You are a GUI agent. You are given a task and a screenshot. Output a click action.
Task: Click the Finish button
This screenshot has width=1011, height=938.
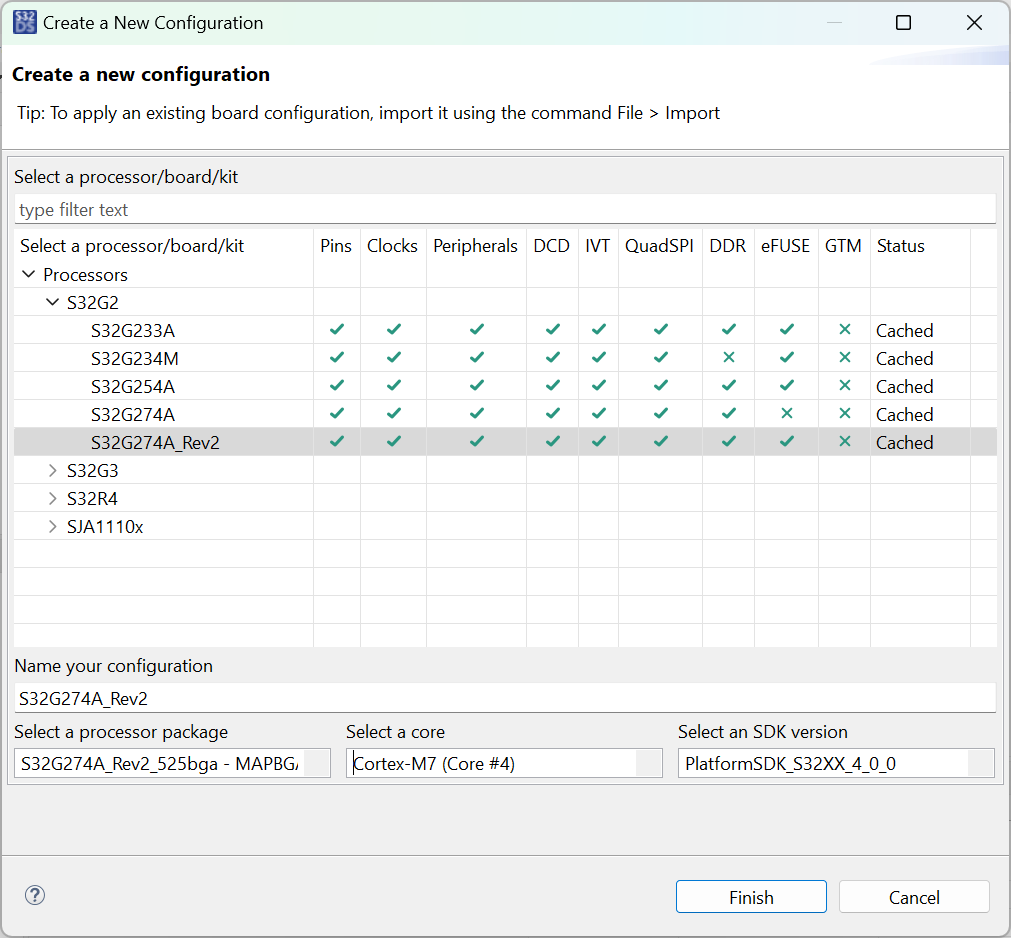point(751,896)
